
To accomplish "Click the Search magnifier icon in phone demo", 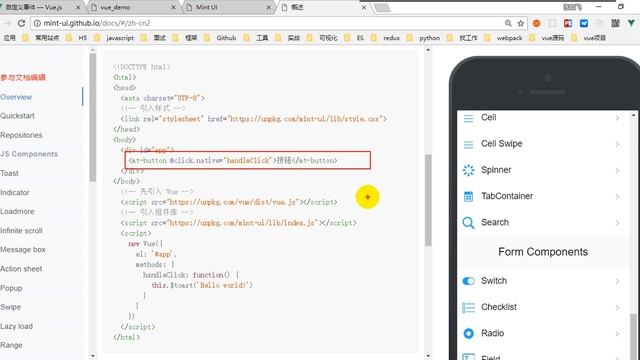I will (x=469, y=223).
